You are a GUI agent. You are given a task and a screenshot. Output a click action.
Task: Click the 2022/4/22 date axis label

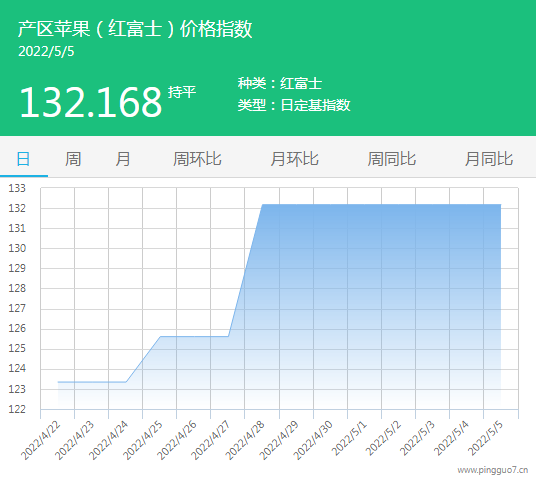[x=41, y=441]
